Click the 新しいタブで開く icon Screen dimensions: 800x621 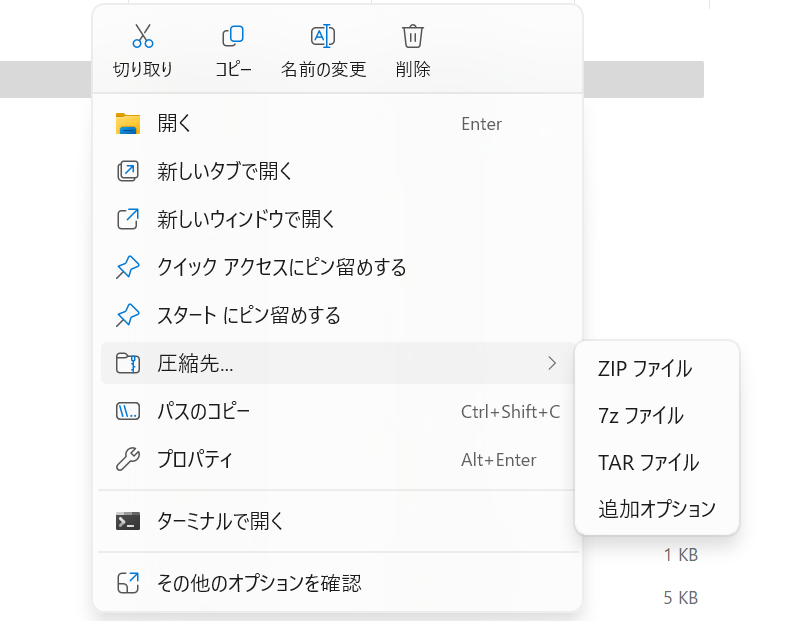click(x=127, y=172)
